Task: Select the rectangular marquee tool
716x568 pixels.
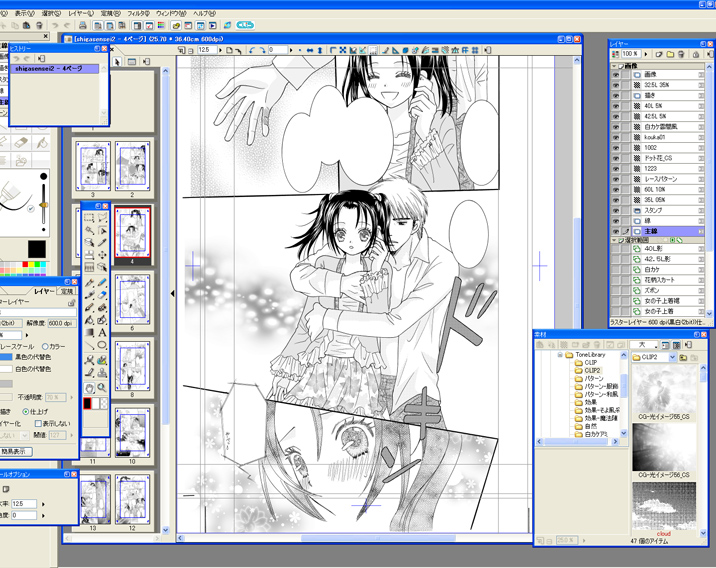Action: click(x=89, y=218)
